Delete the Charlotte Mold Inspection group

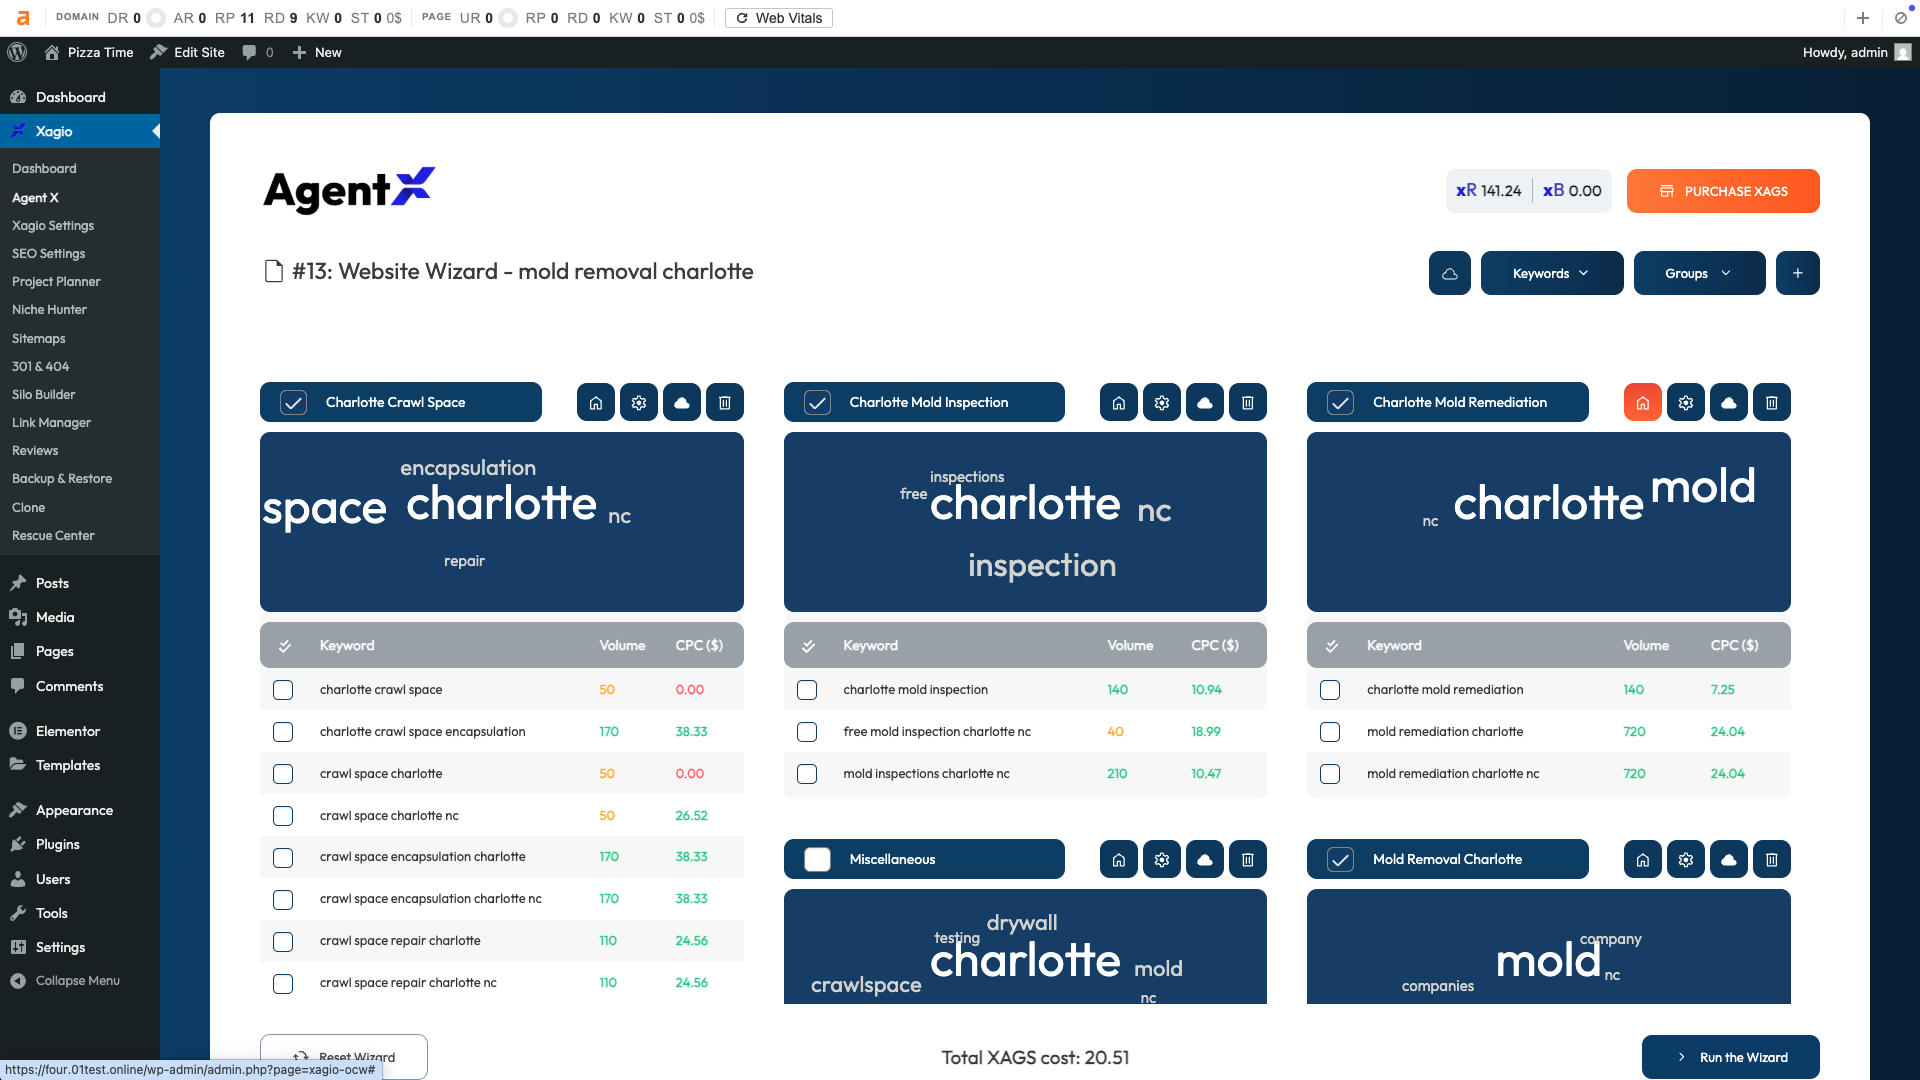[1248, 402]
